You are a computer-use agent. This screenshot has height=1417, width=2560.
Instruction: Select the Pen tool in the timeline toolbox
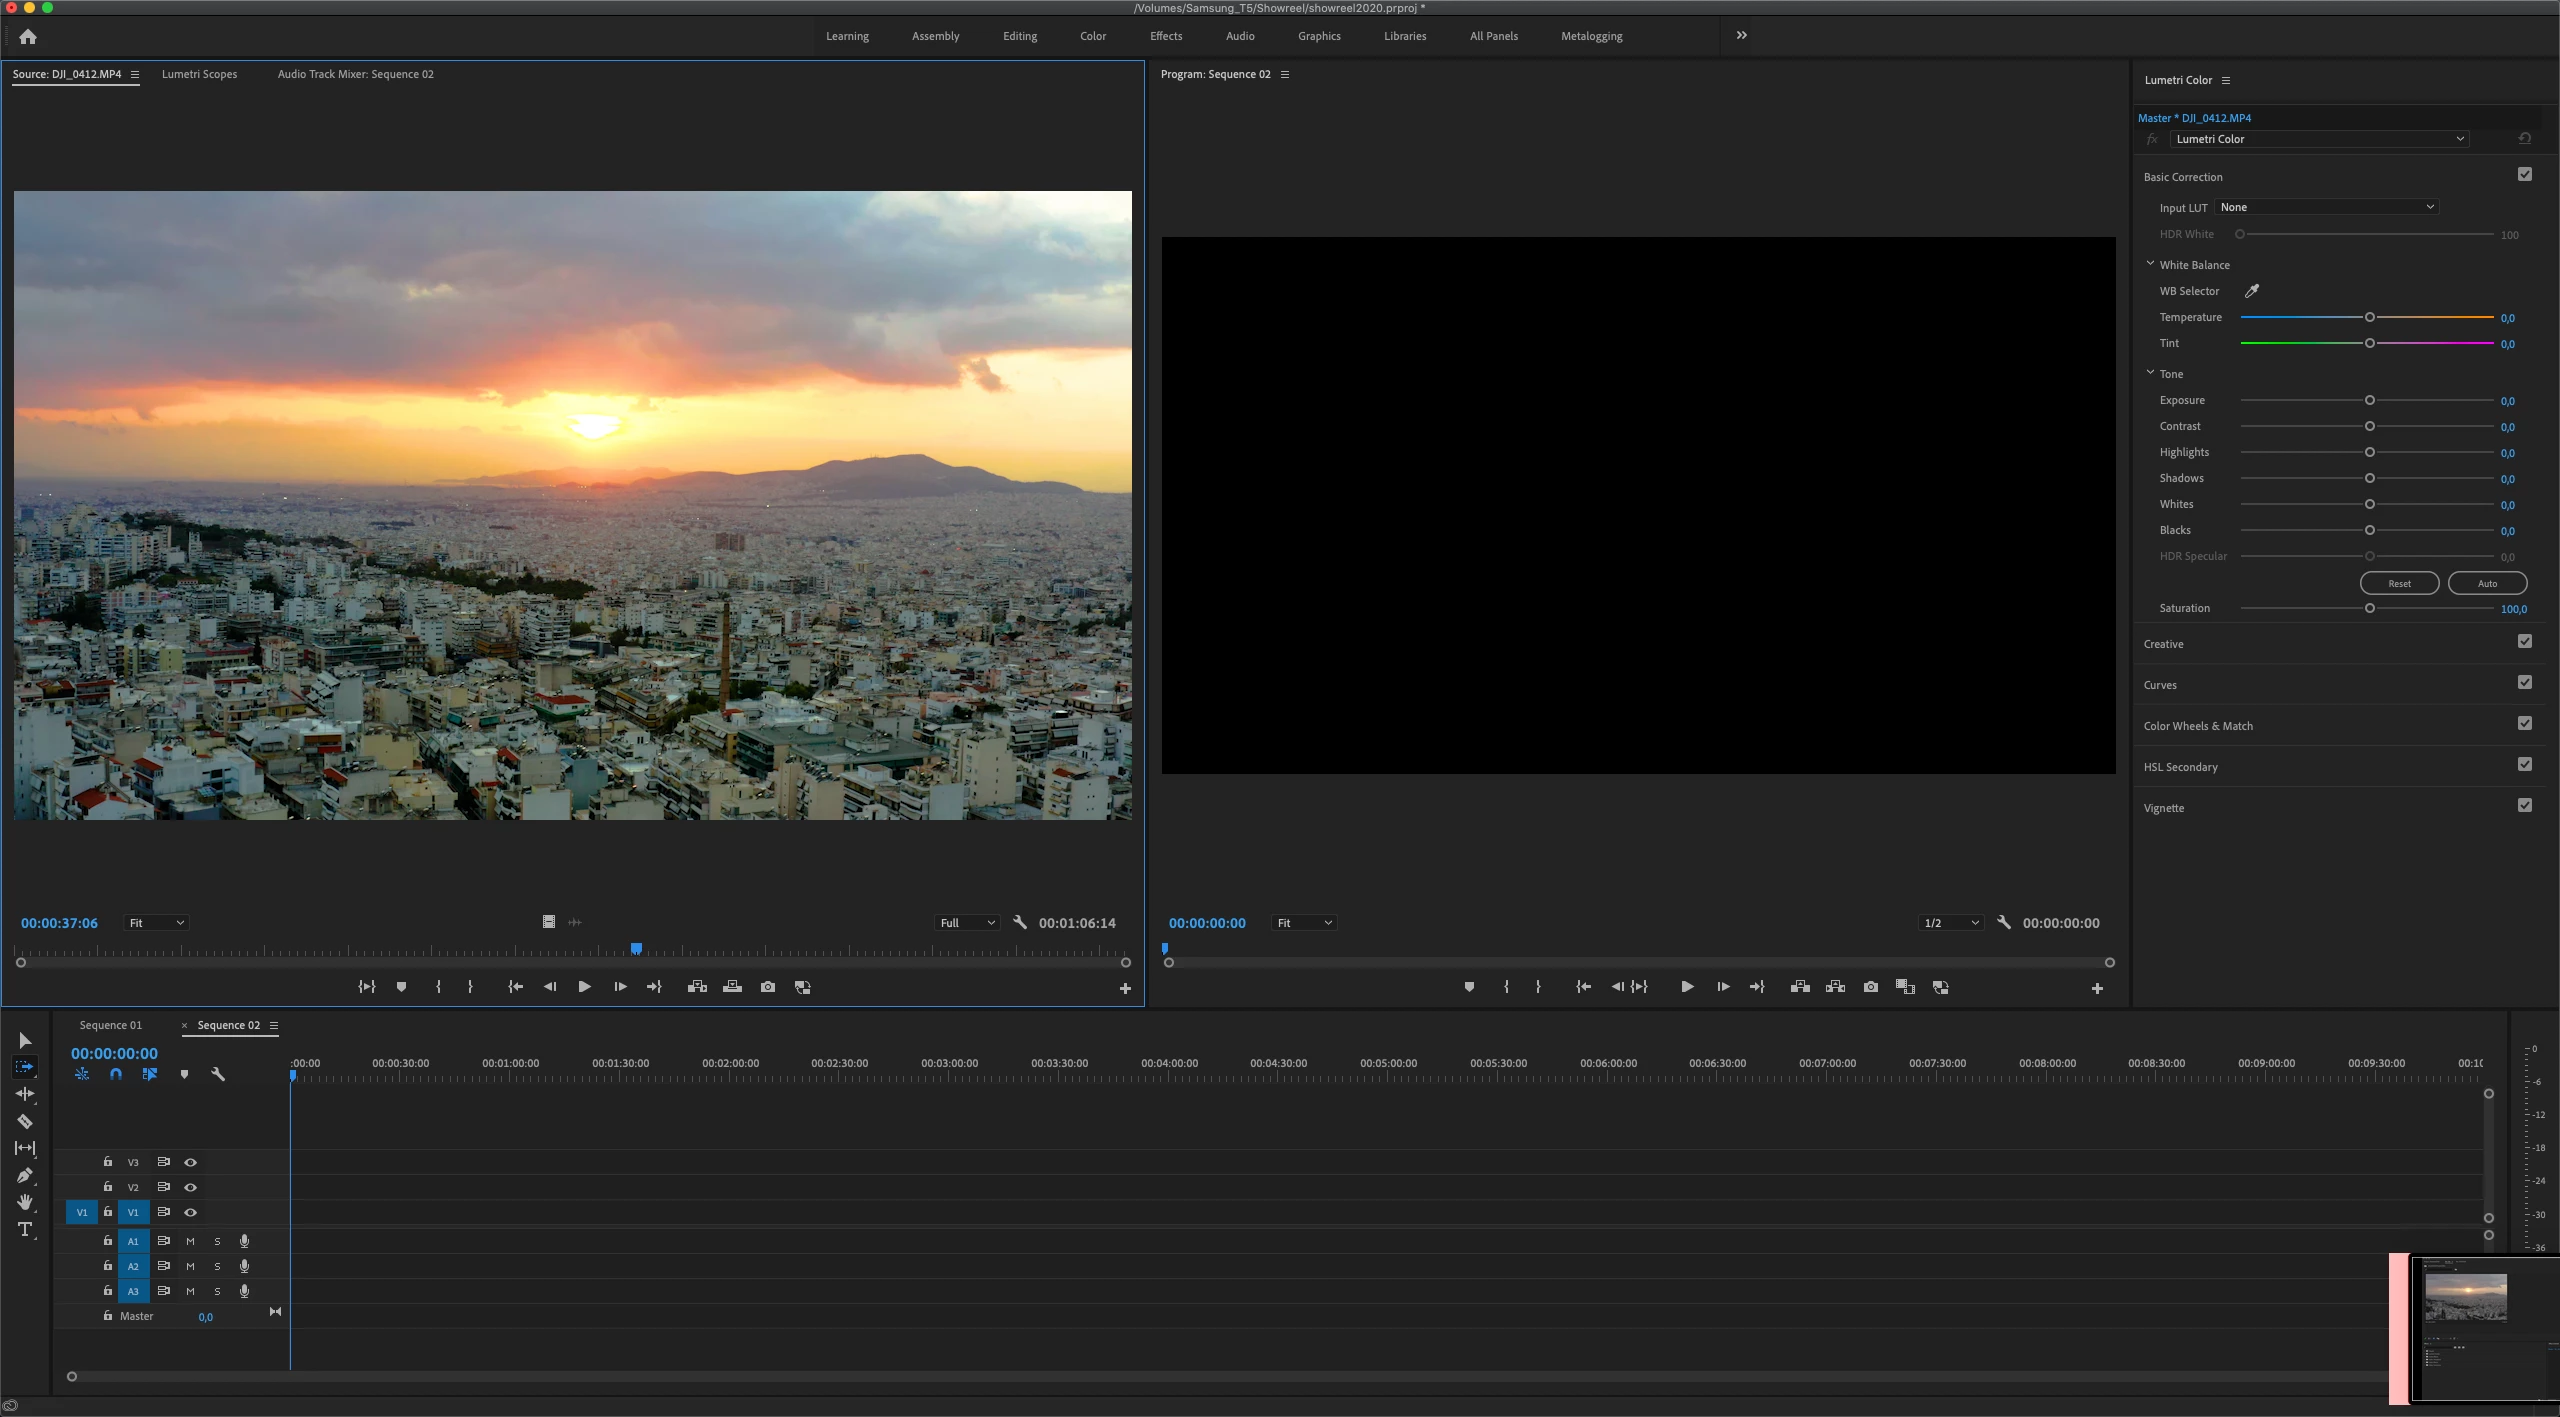tap(25, 1175)
